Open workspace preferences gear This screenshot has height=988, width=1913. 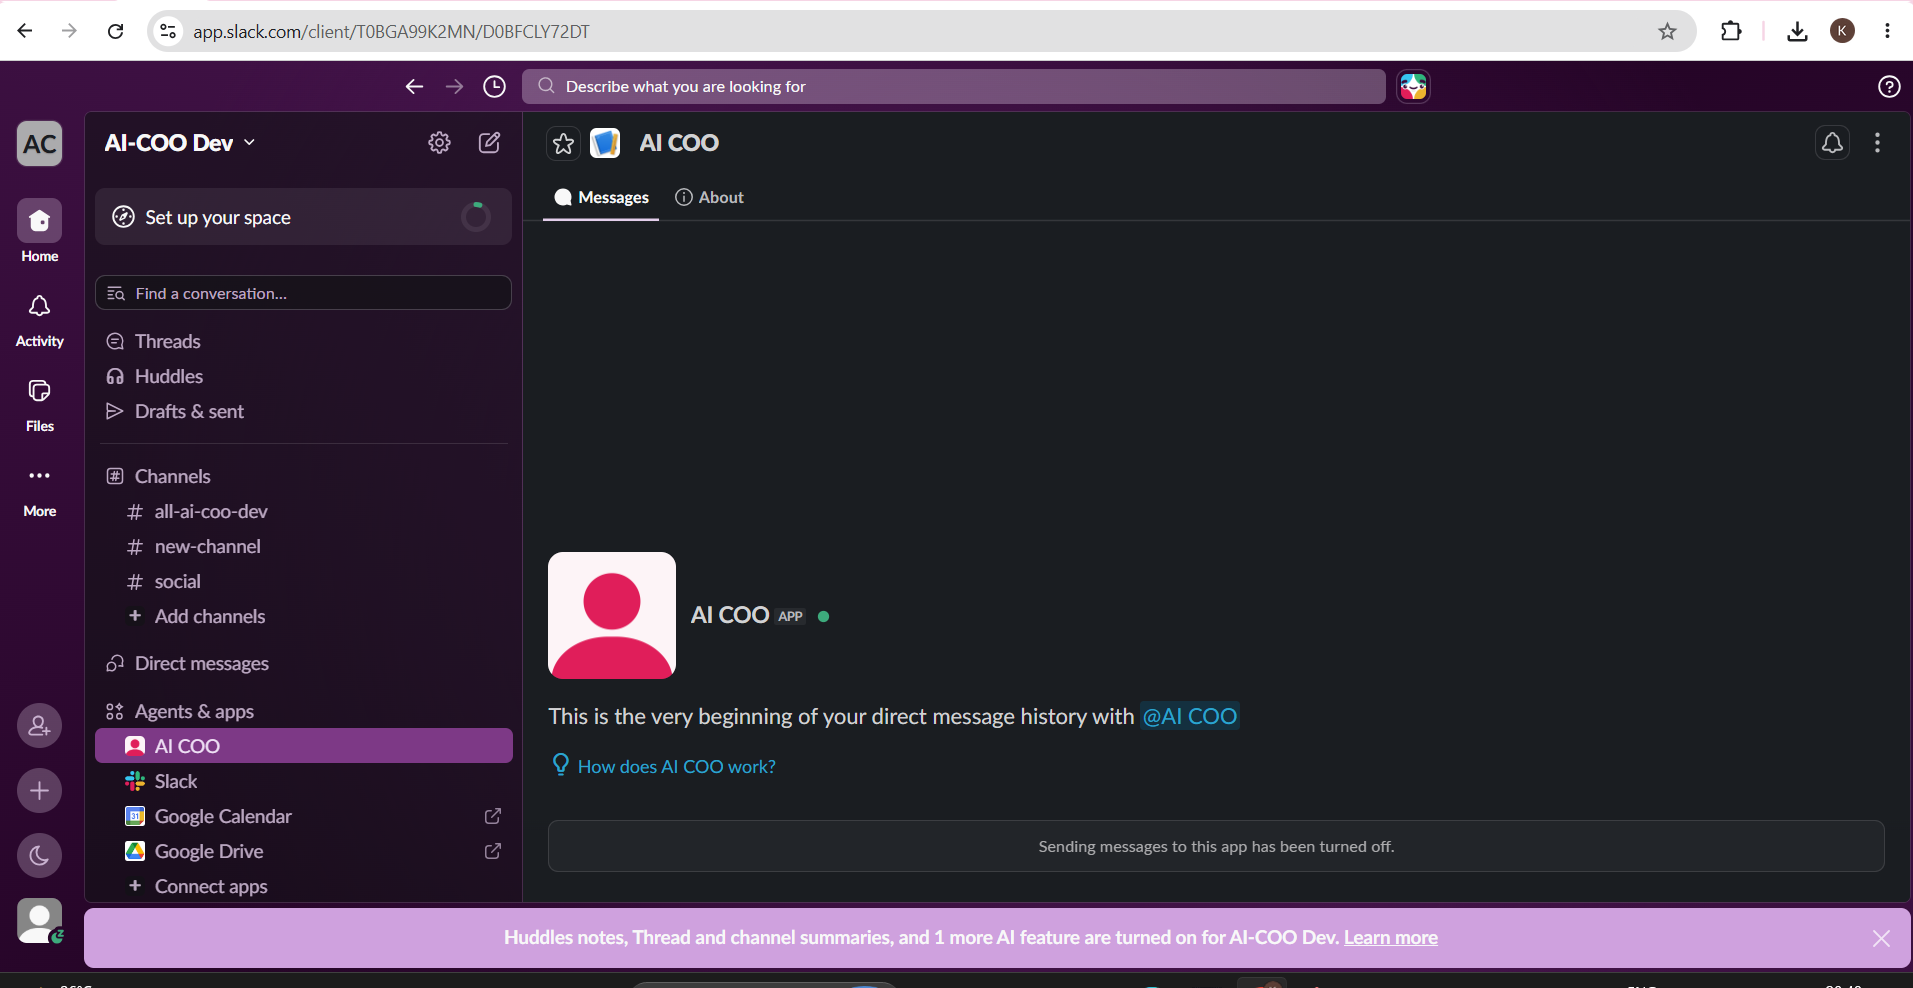(x=439, y=143)
